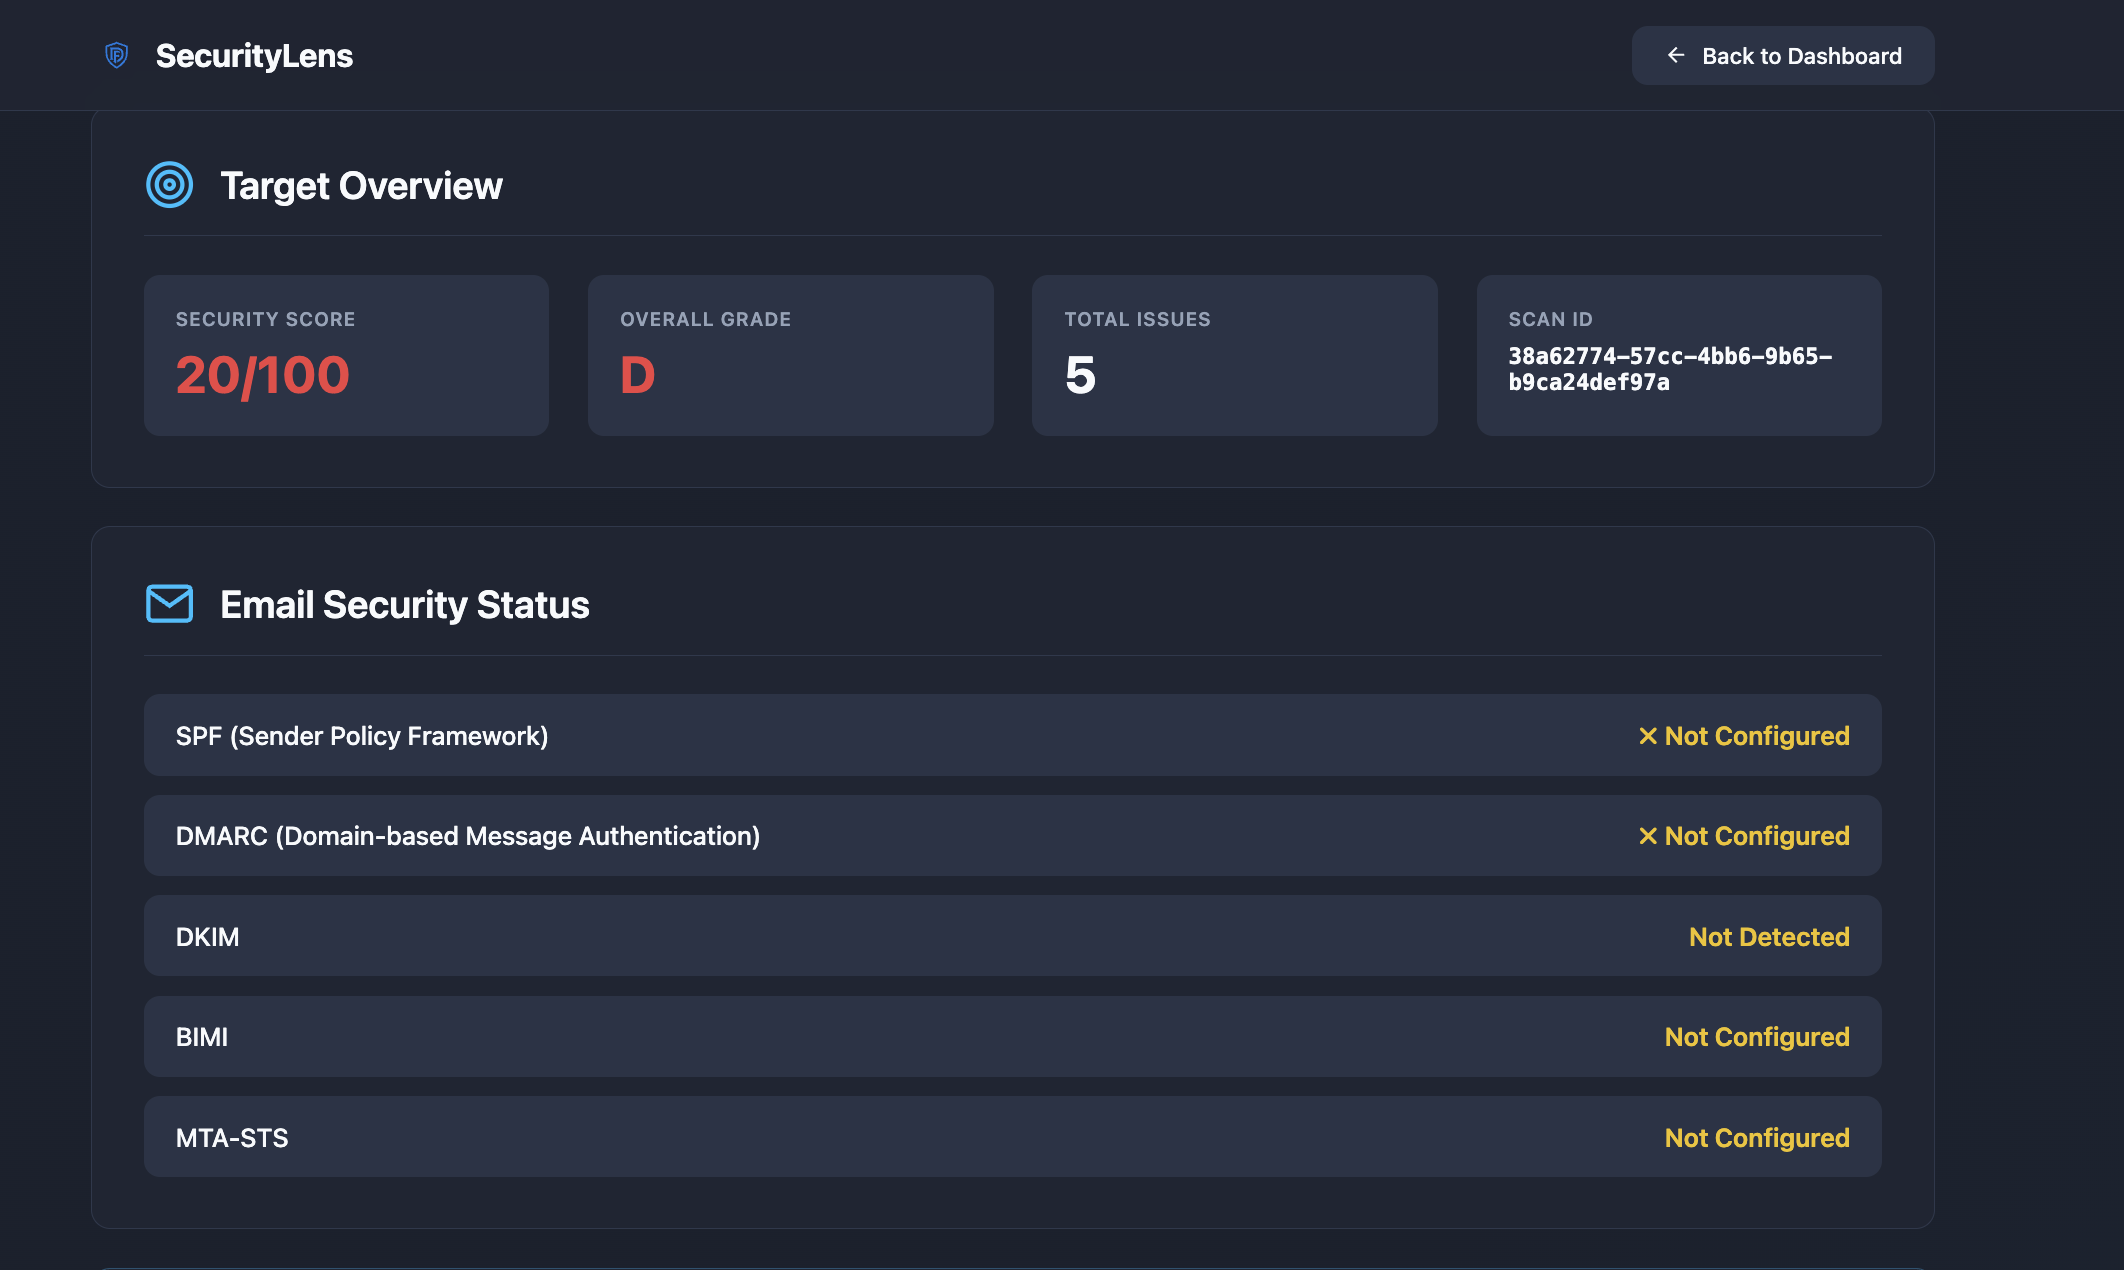
Task: Click the Security Score 20/100 card
Action: (346, 355)
